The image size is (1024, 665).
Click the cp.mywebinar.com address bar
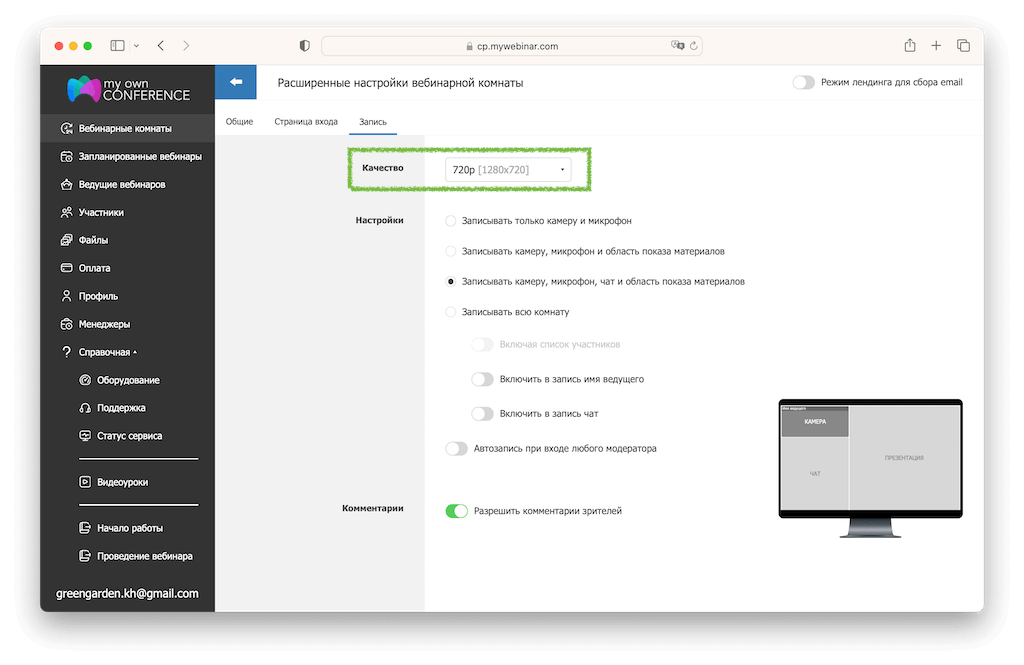511,46
